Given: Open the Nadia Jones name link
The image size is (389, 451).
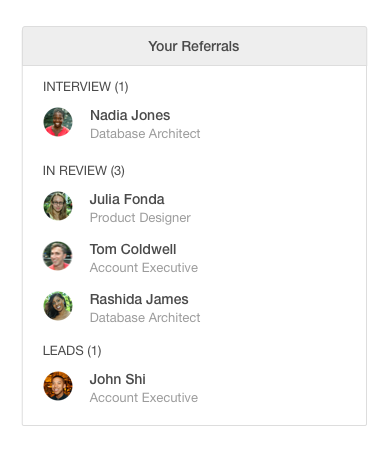Looking at the screenshot, I should [130, 115].
